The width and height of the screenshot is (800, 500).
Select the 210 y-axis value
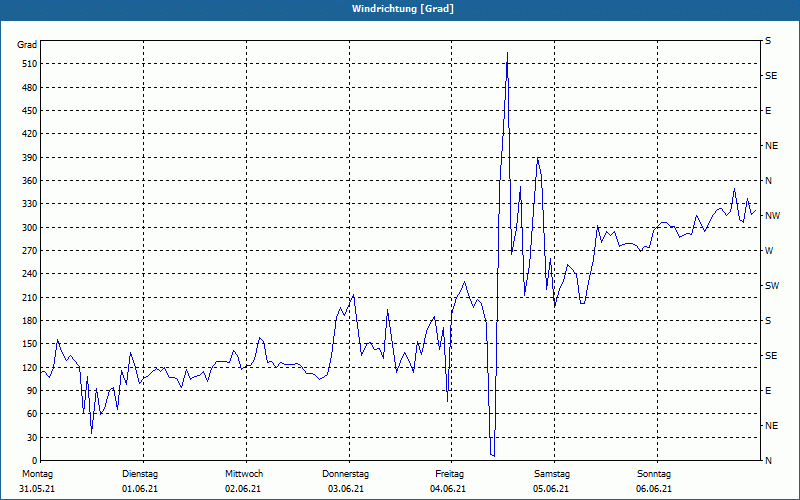tap(29, 297)
